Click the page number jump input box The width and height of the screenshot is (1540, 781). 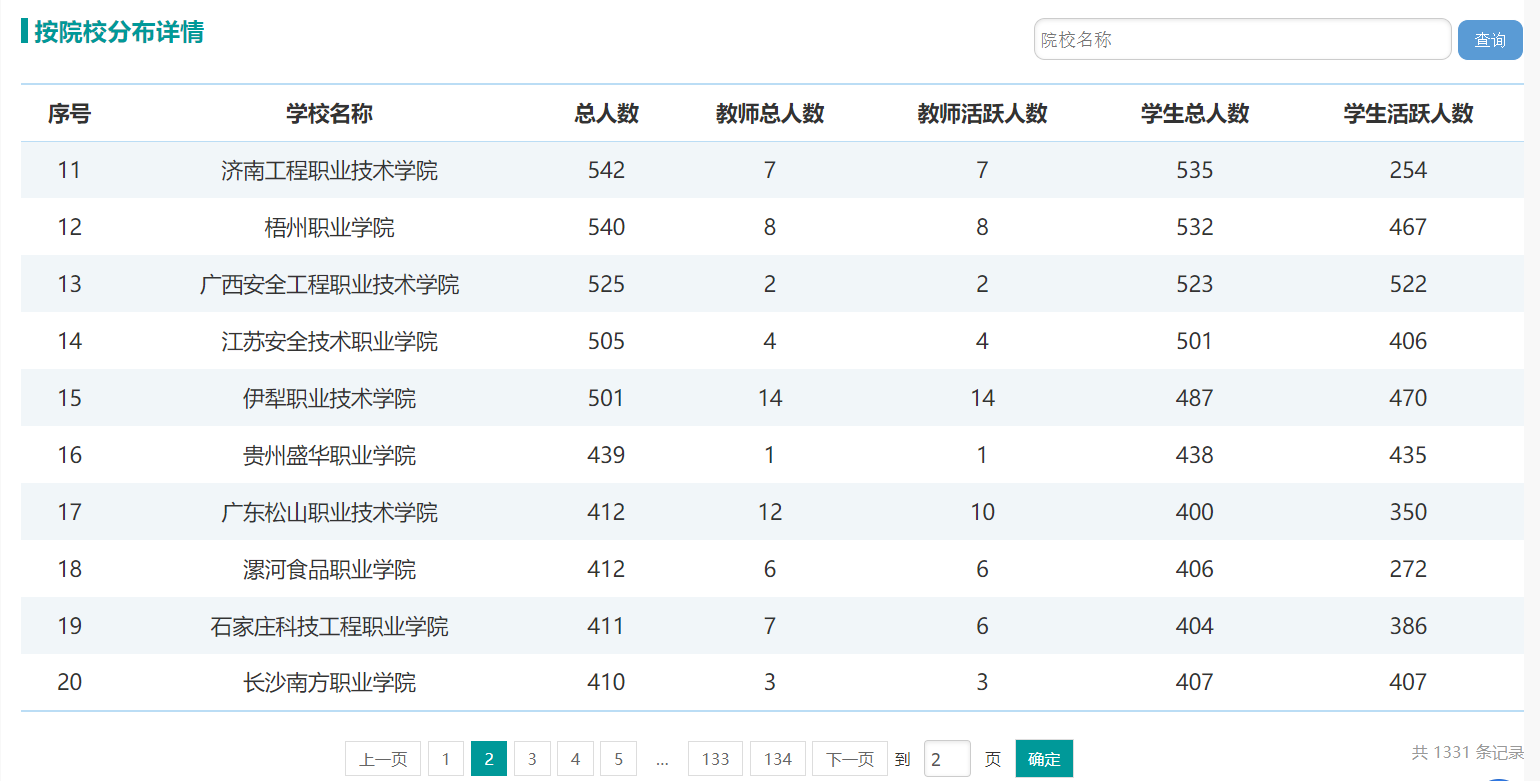pyautogui.click(x=947, y=759)
